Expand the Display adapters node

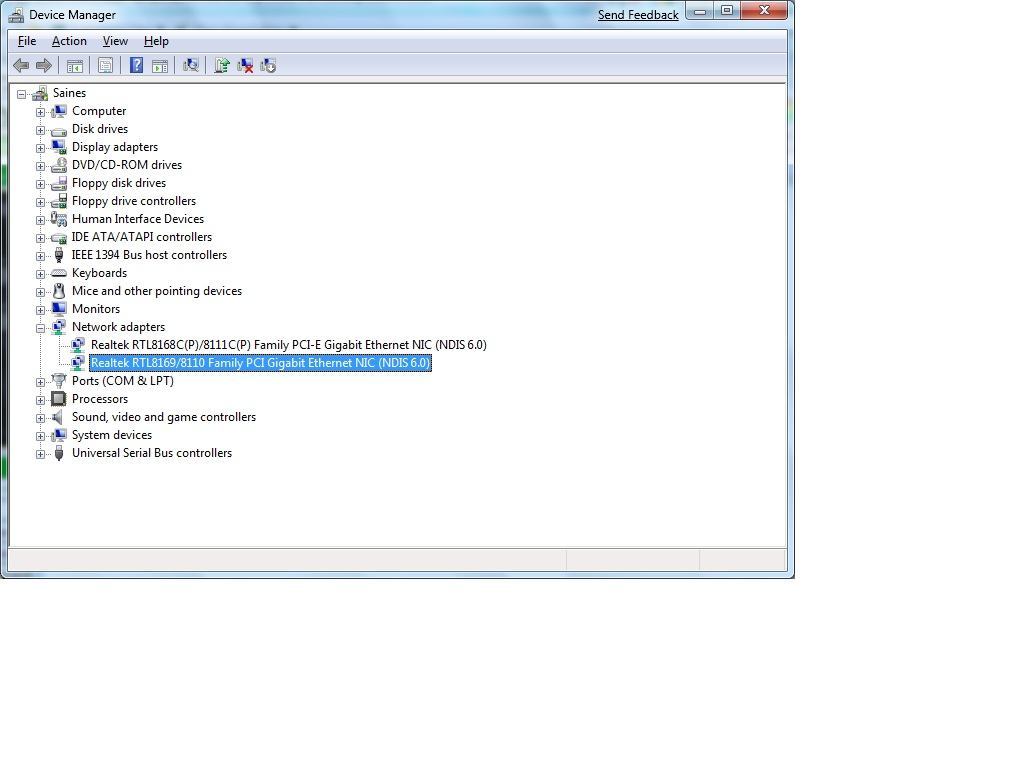pyautogui.click(x=40, y=148)
